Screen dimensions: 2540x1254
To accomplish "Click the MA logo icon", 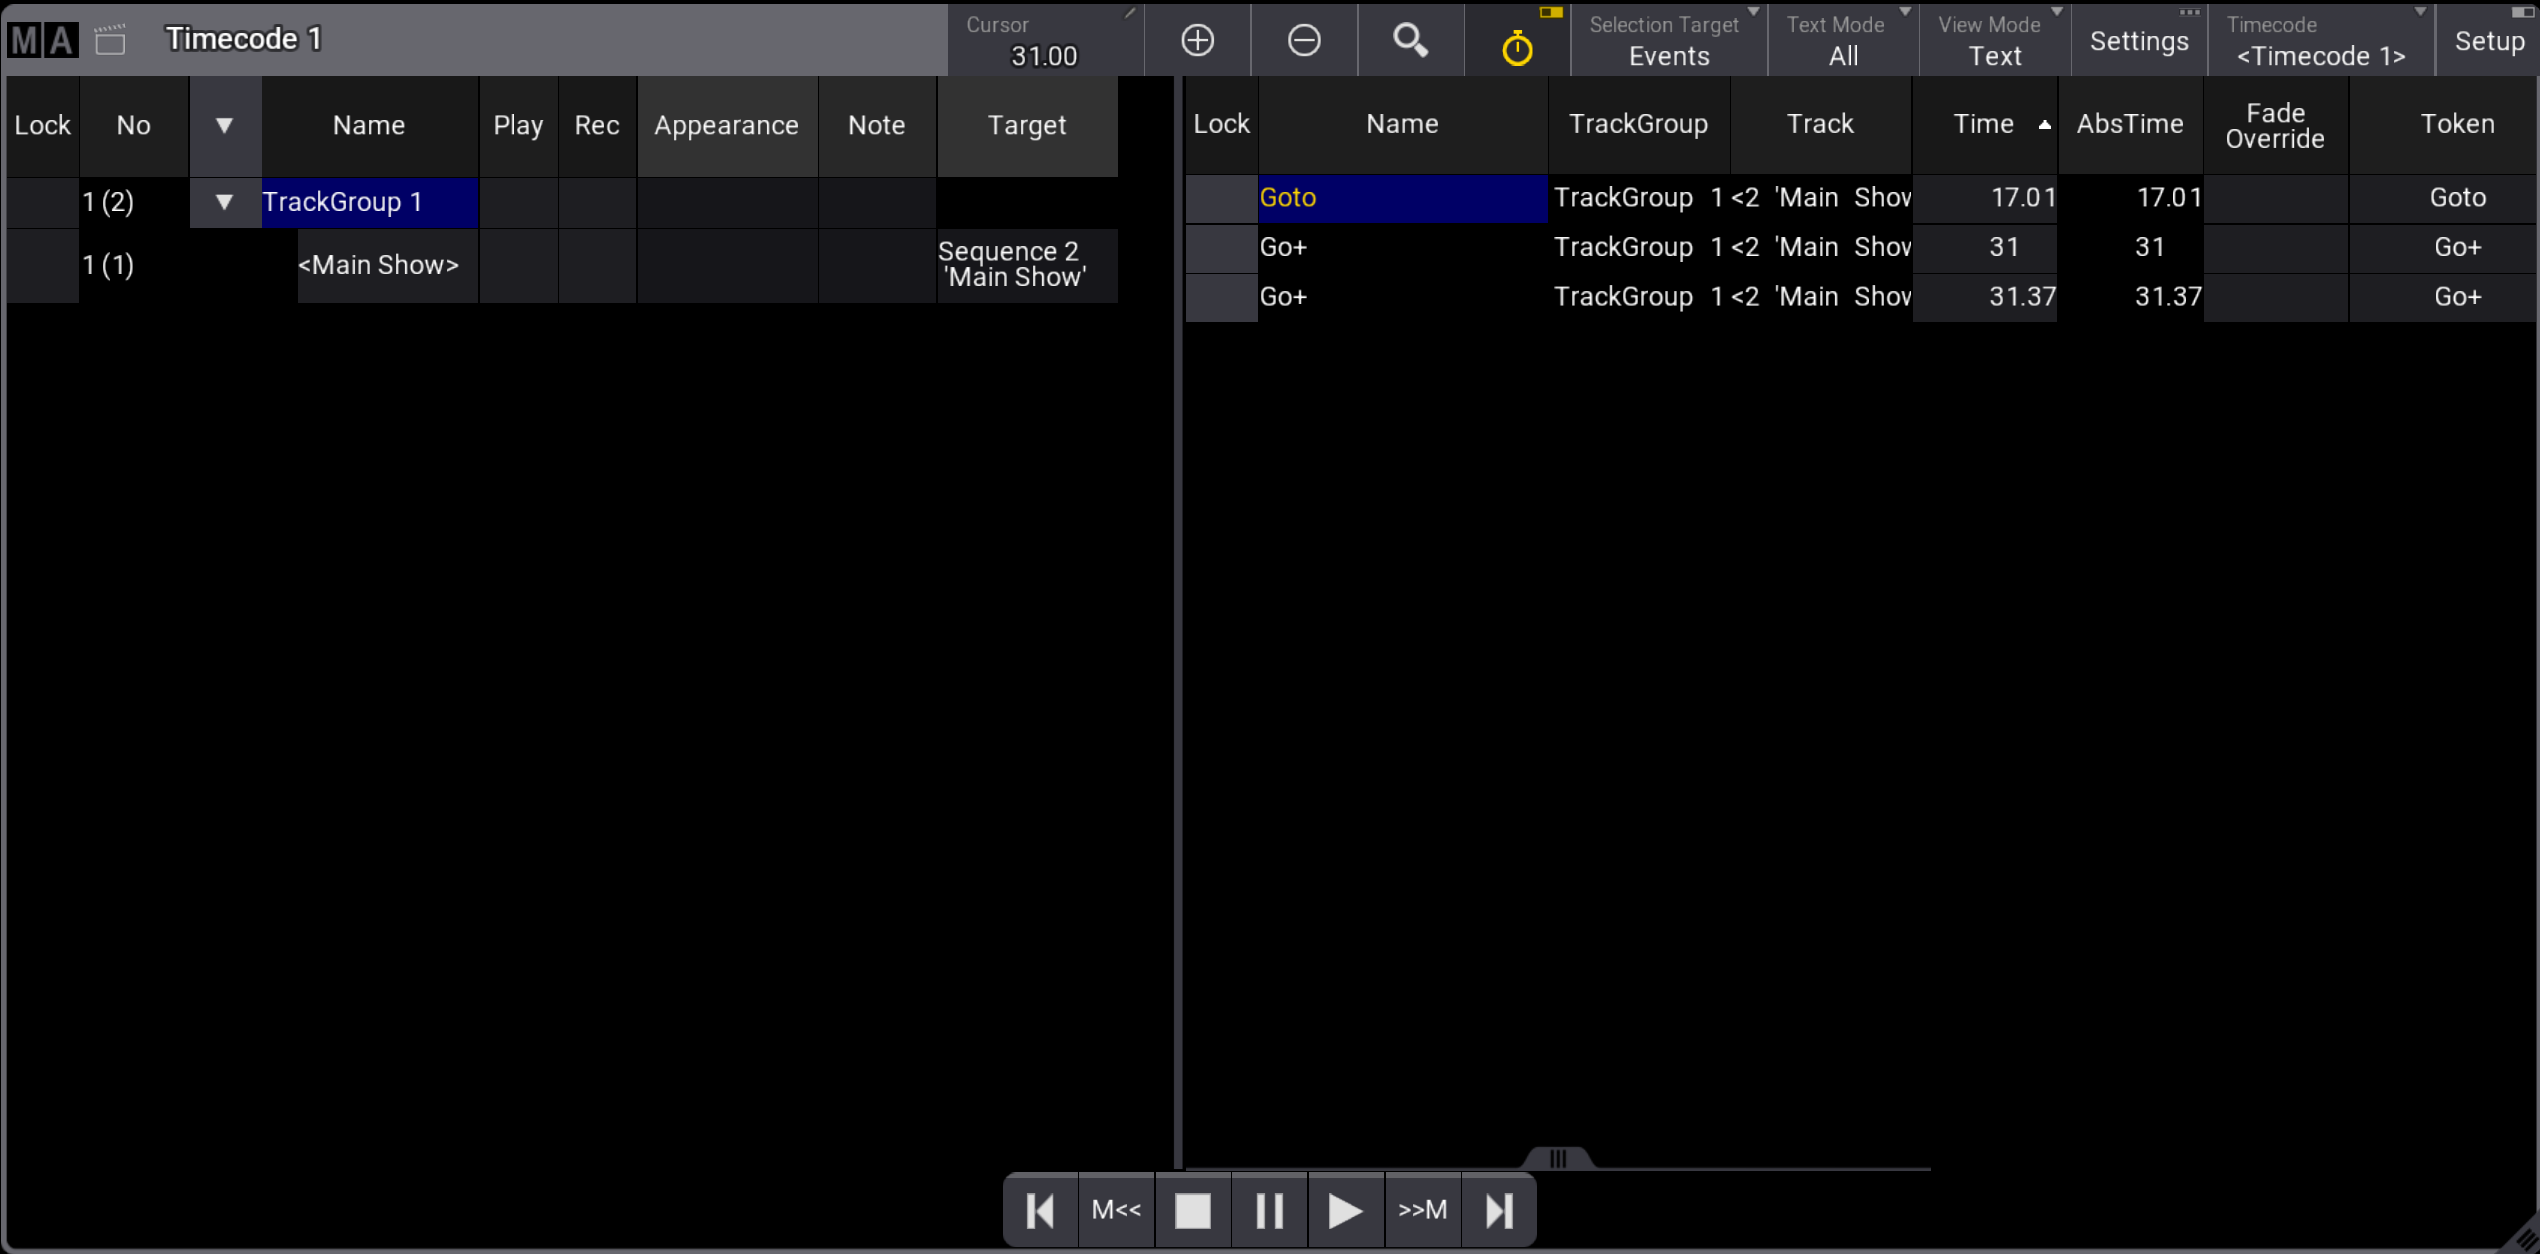I will coord(42,40).
